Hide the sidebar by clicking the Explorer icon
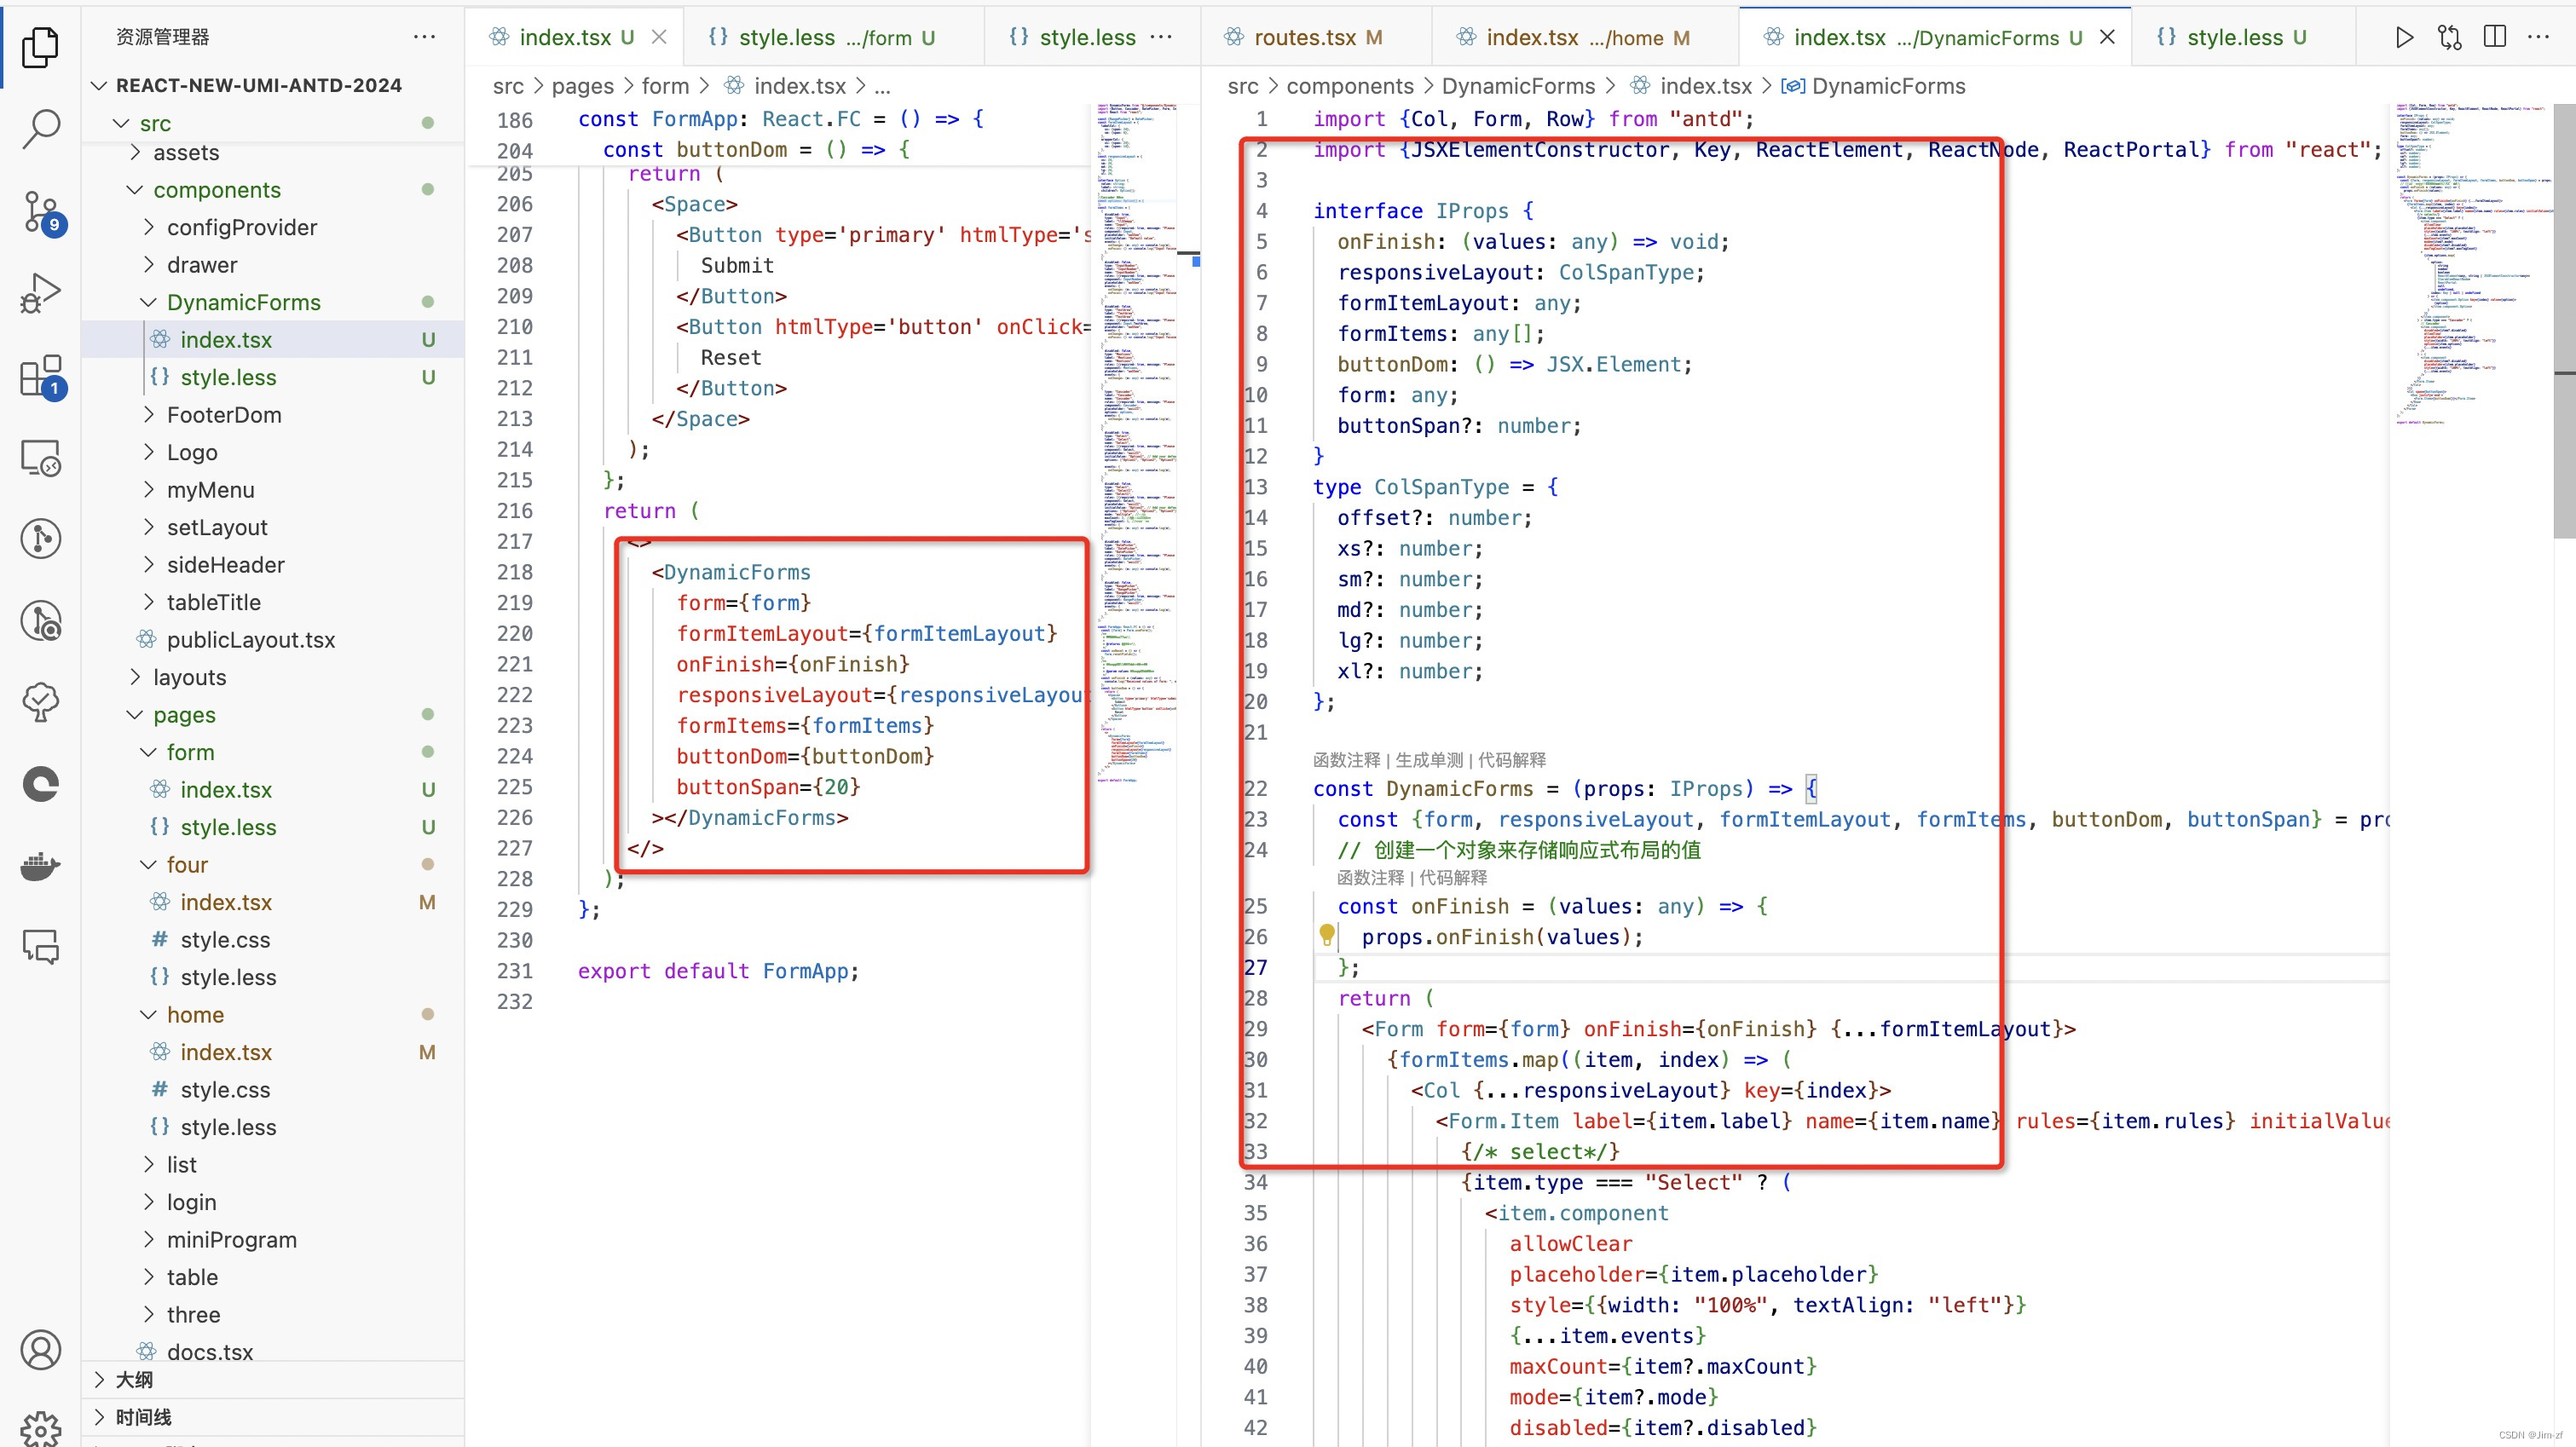This screenshot has height=1447, width=2576. click(41, 47)
